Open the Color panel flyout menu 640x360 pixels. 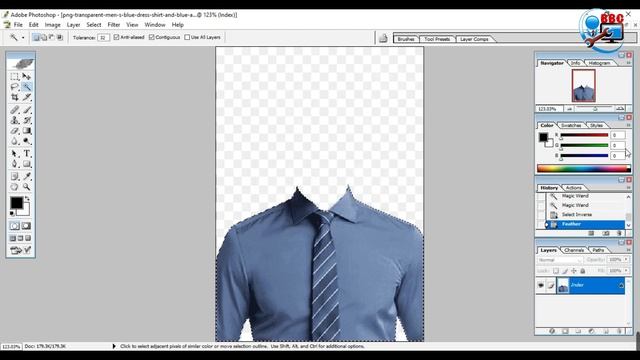tap(628, 125)
